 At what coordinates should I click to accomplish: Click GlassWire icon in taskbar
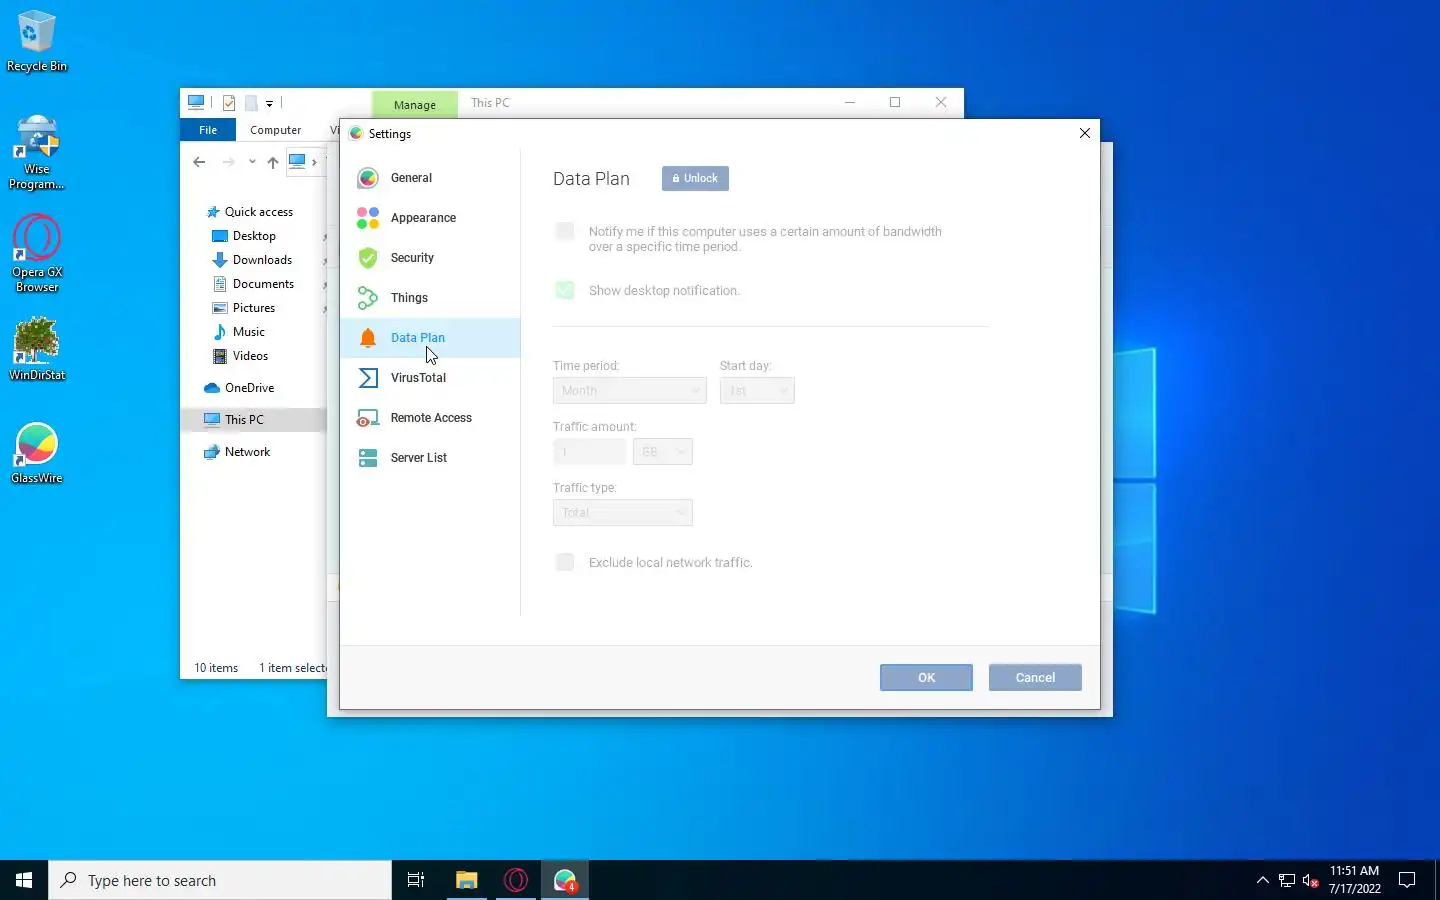tap(565, 880)
